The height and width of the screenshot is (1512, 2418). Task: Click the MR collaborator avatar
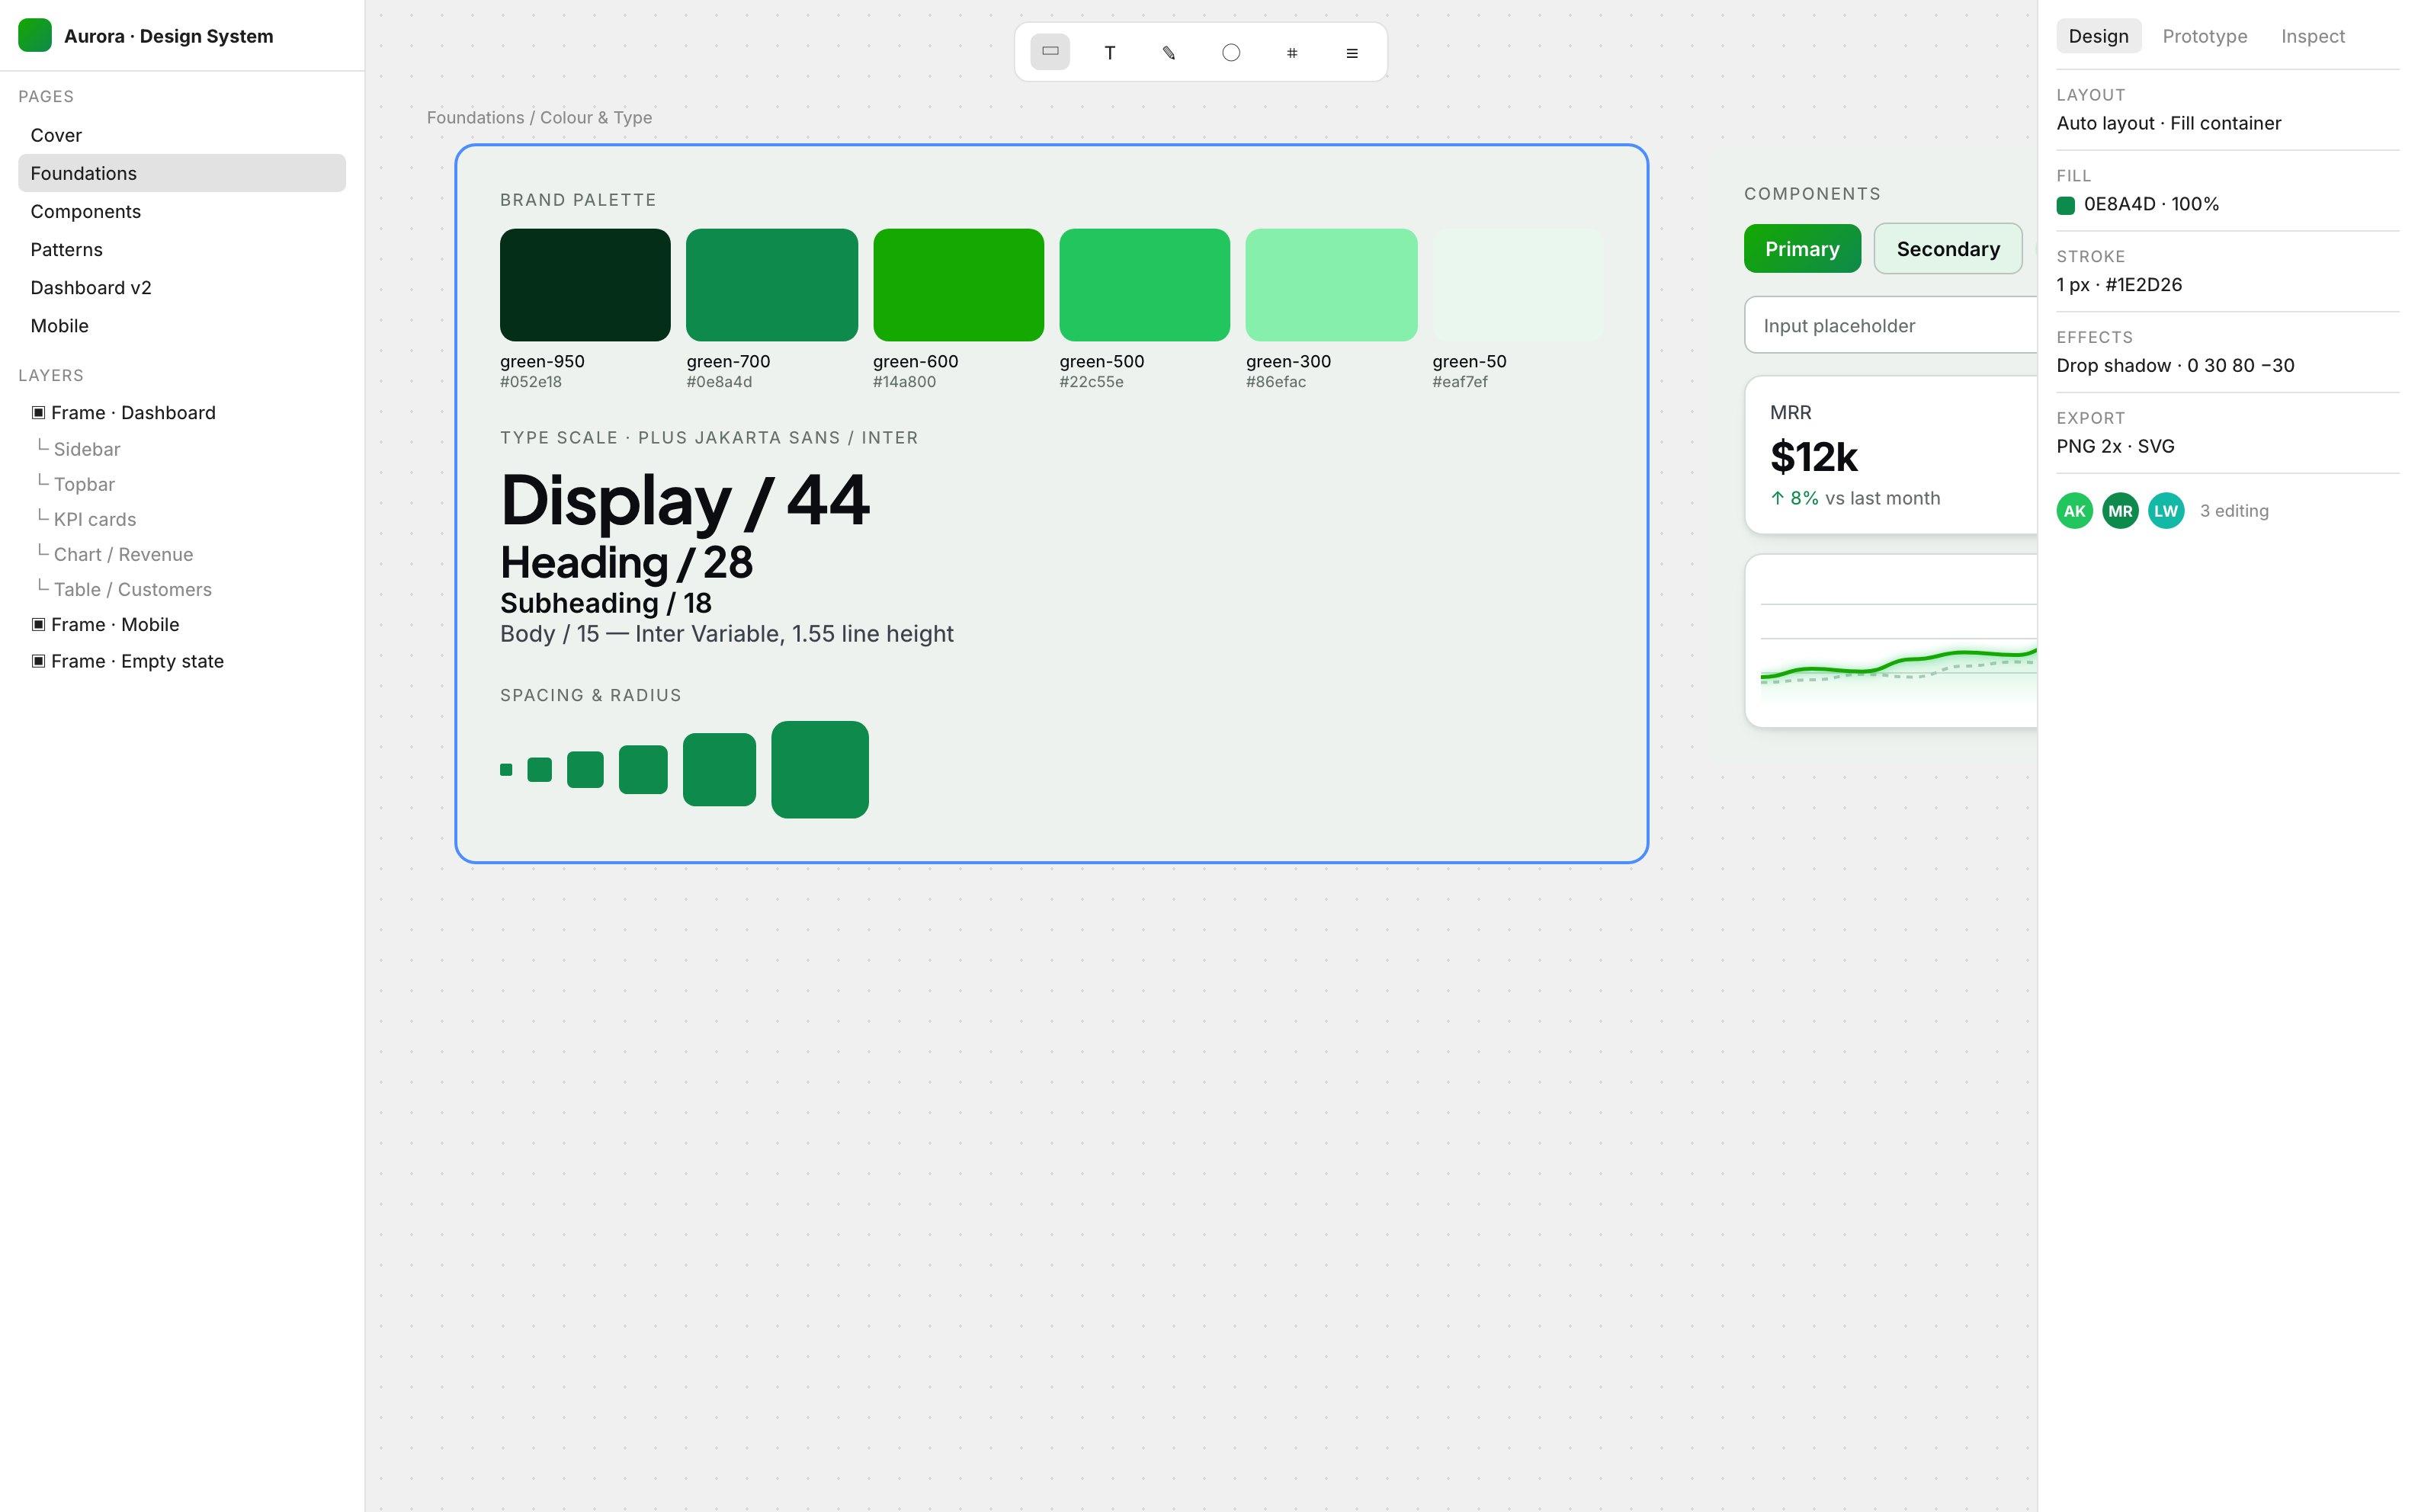[2120, 511]
